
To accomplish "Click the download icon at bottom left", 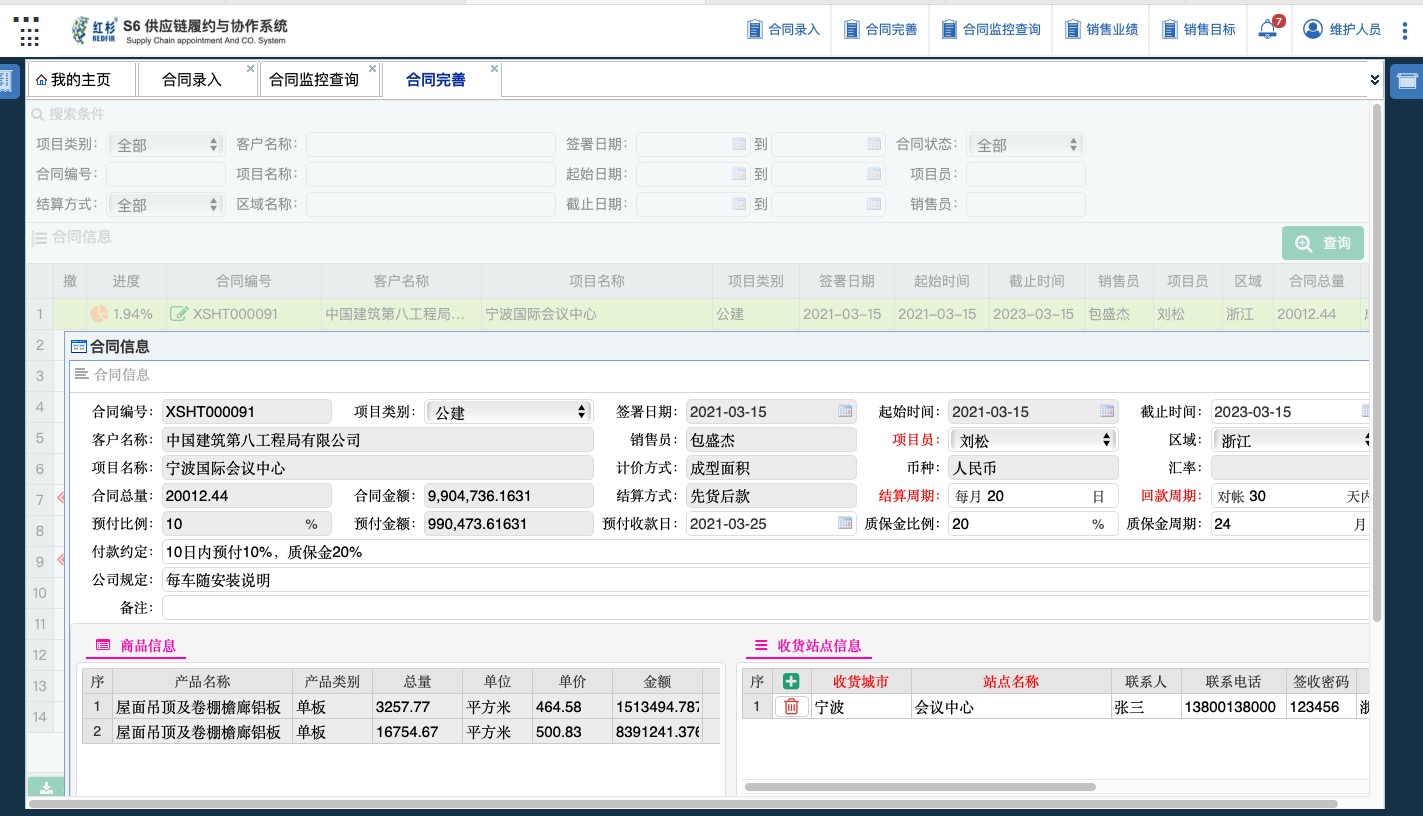I will [x=46, y=788].
